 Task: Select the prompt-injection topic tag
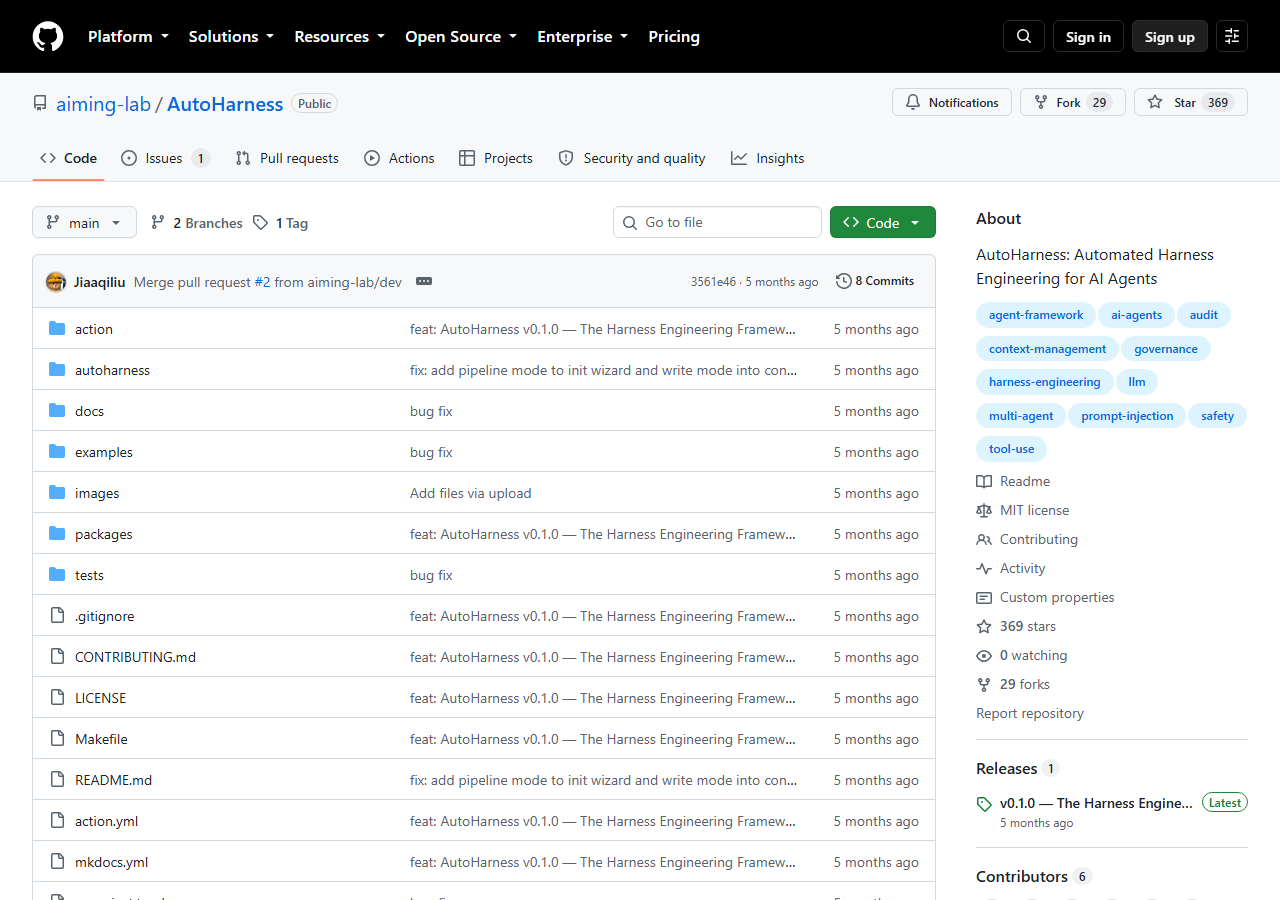1127,416
